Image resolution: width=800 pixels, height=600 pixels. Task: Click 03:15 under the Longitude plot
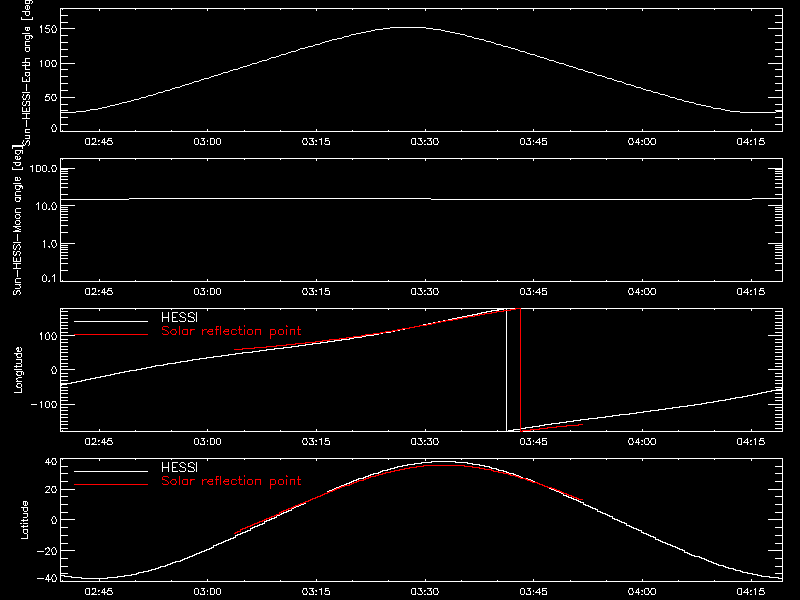316,442
